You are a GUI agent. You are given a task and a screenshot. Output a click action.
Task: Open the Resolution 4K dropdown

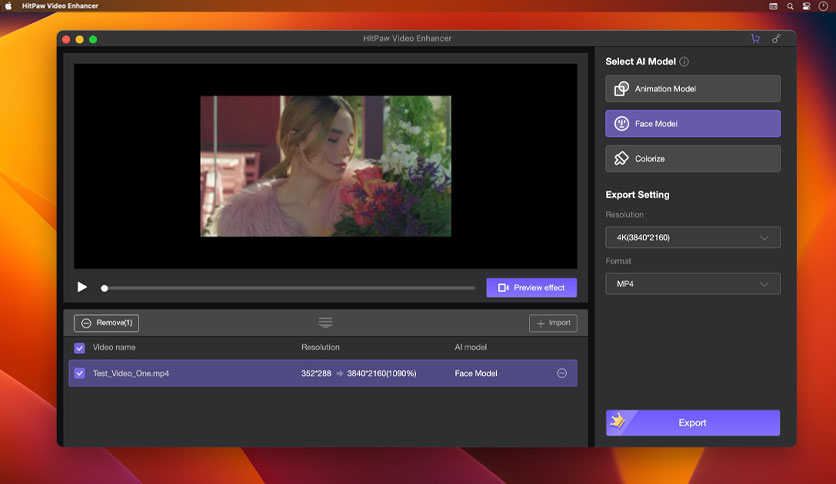coord(693,237)
